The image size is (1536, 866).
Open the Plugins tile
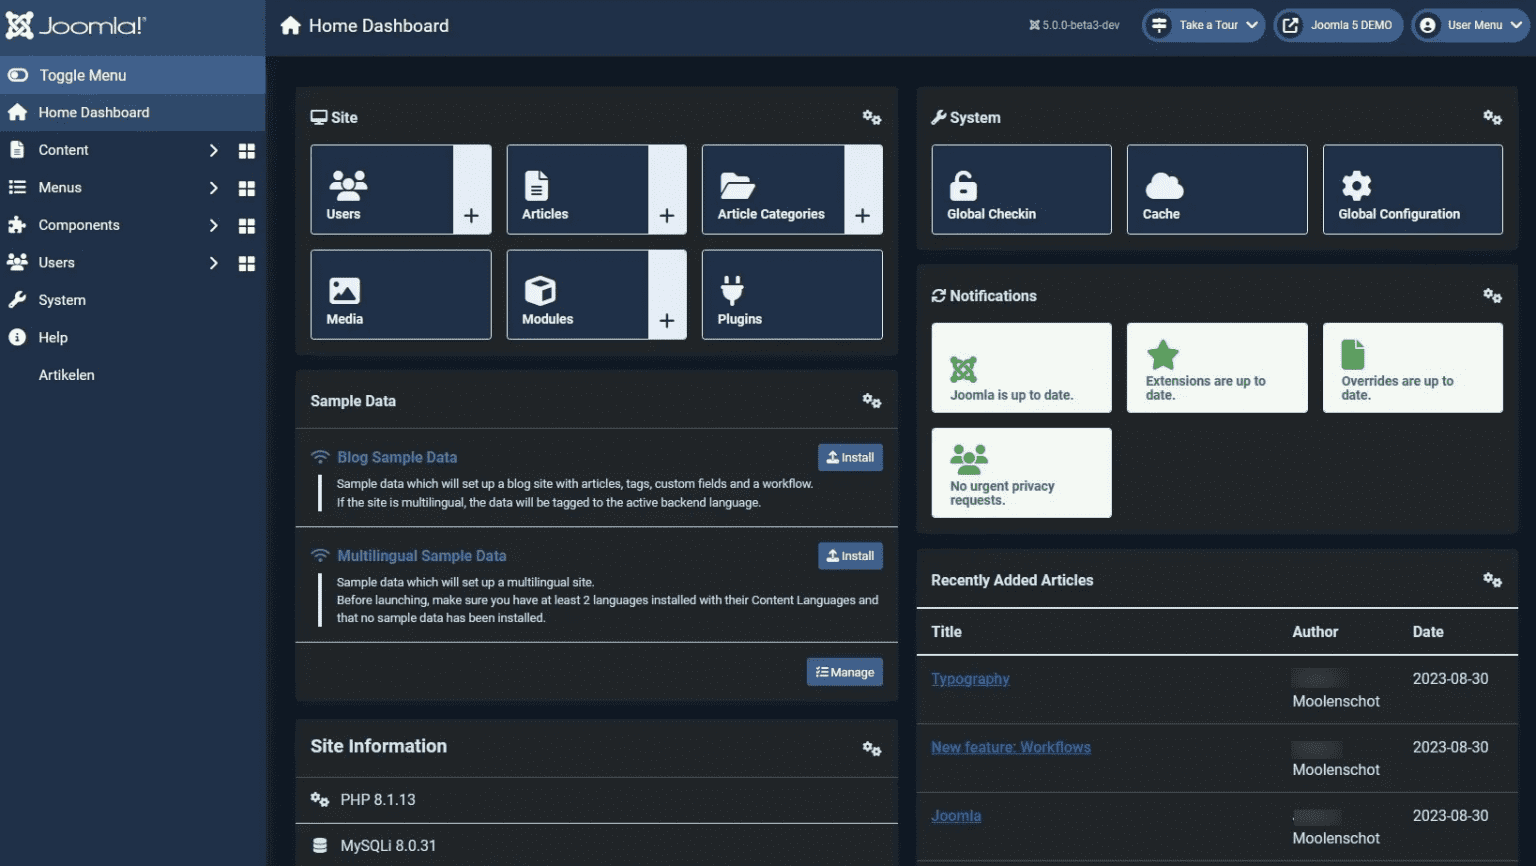click(791, 295)
